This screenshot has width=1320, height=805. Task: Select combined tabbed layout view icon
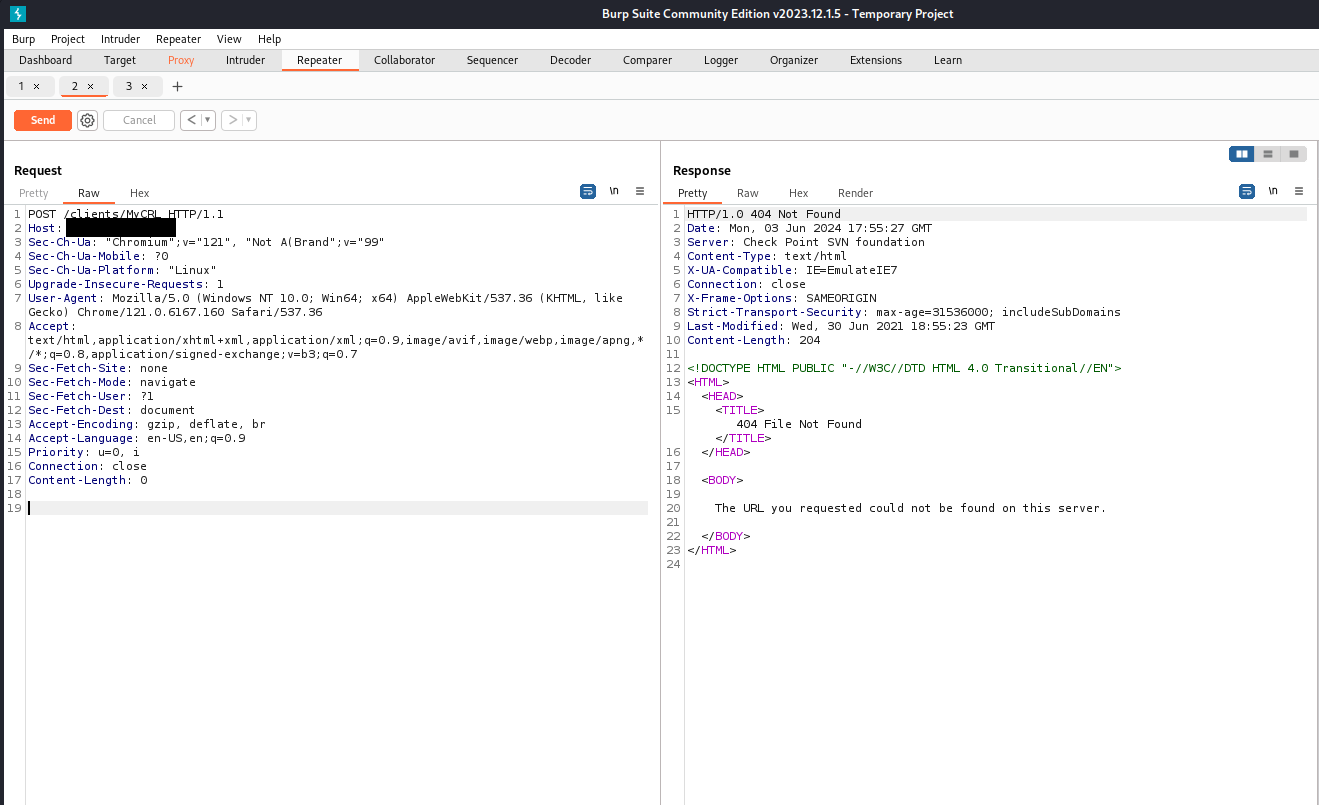point(1294,154)
